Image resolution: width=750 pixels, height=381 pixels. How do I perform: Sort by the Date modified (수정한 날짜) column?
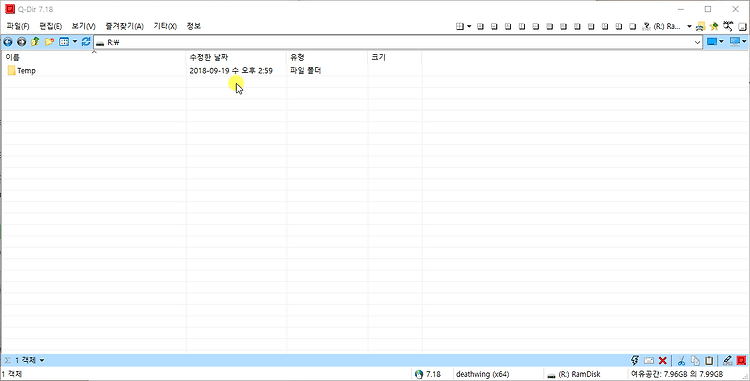pyautogui.click(x=236, y=57)
